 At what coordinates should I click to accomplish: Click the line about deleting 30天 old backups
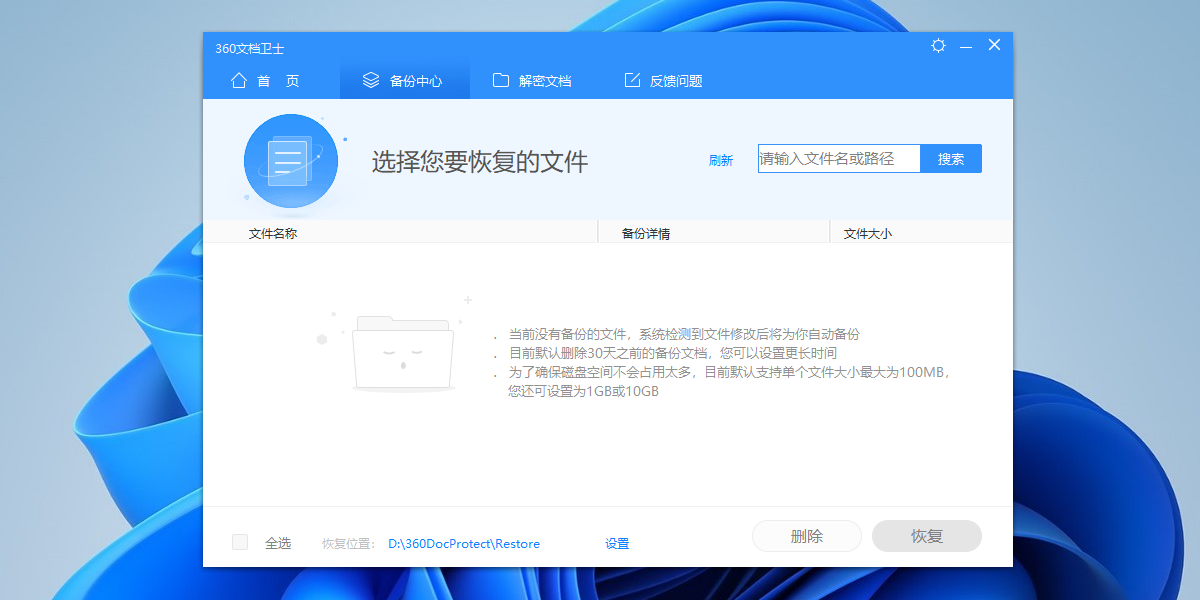point(673,353)
